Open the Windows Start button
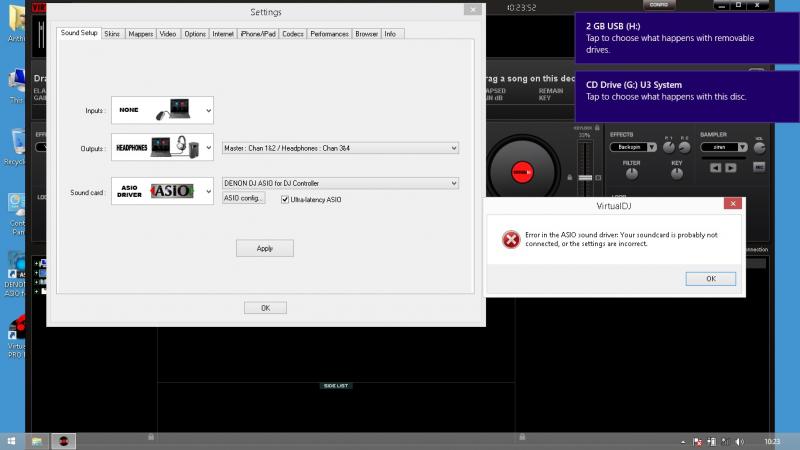The height and width of the screenshot is (450, 800). (11, 441)
